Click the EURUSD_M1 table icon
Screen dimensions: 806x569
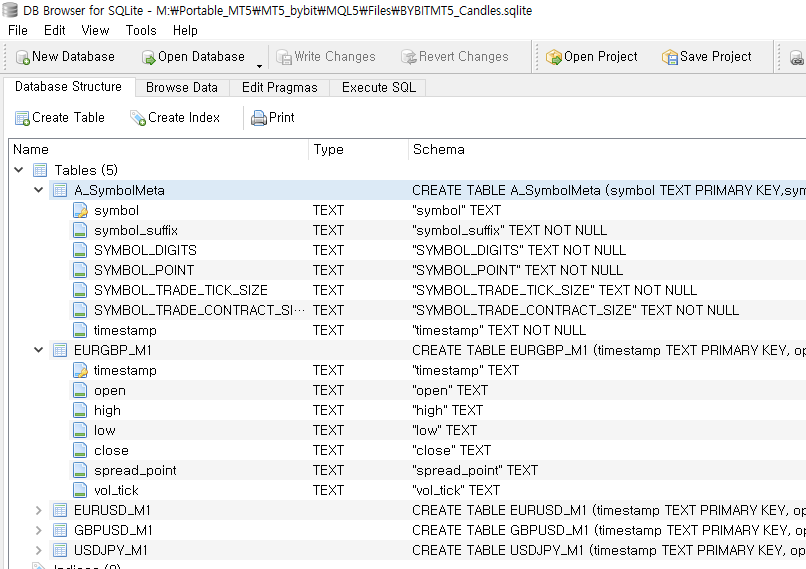click(x=60, y=510)
